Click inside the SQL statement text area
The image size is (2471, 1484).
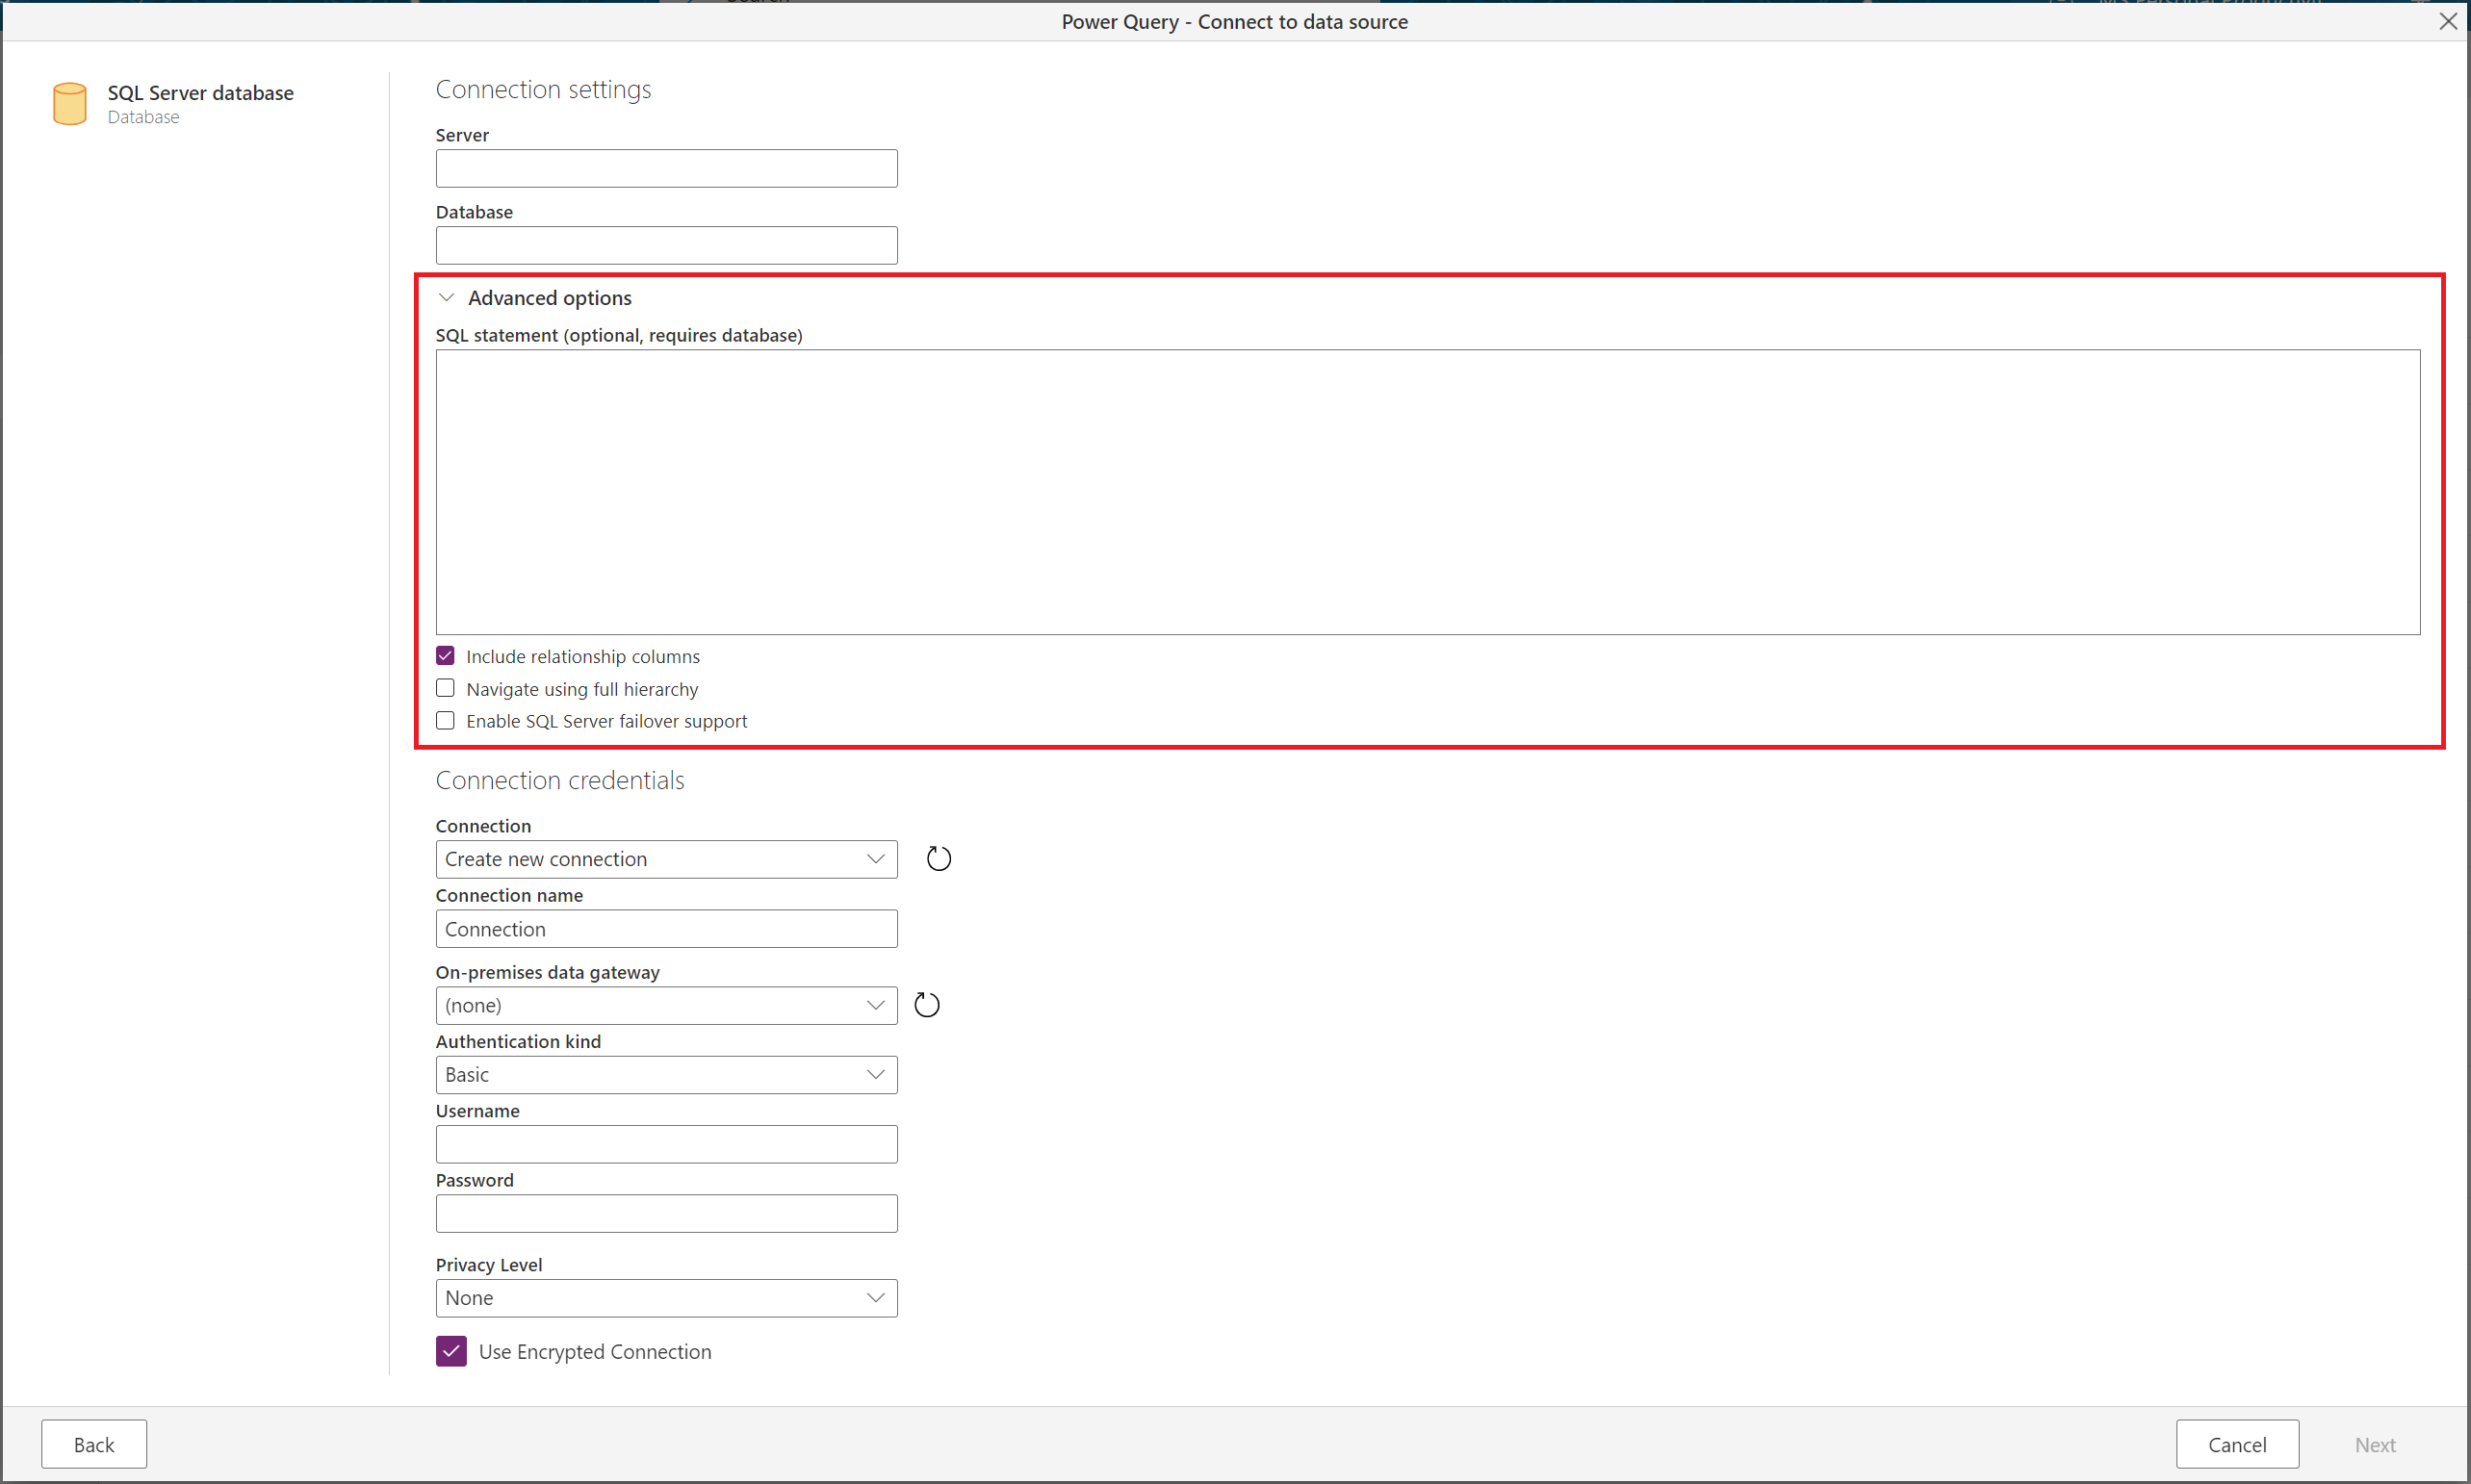click(x=1427, y=491)
